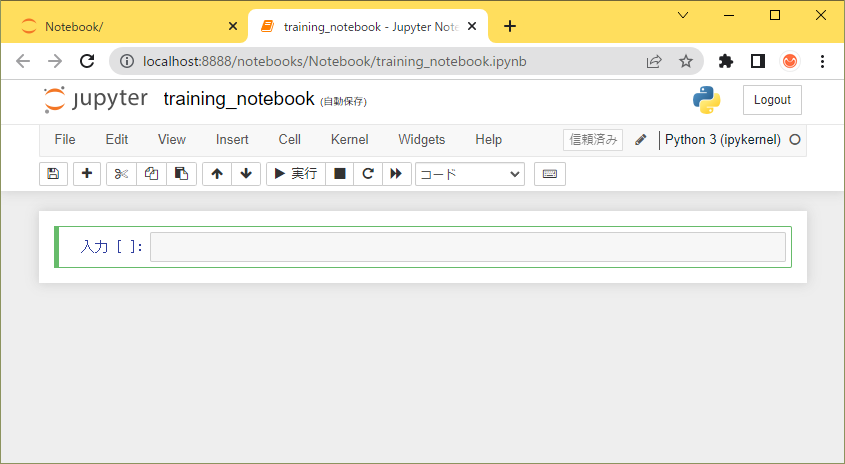Open the cell type dropdown showing コード

click(470, 174)
